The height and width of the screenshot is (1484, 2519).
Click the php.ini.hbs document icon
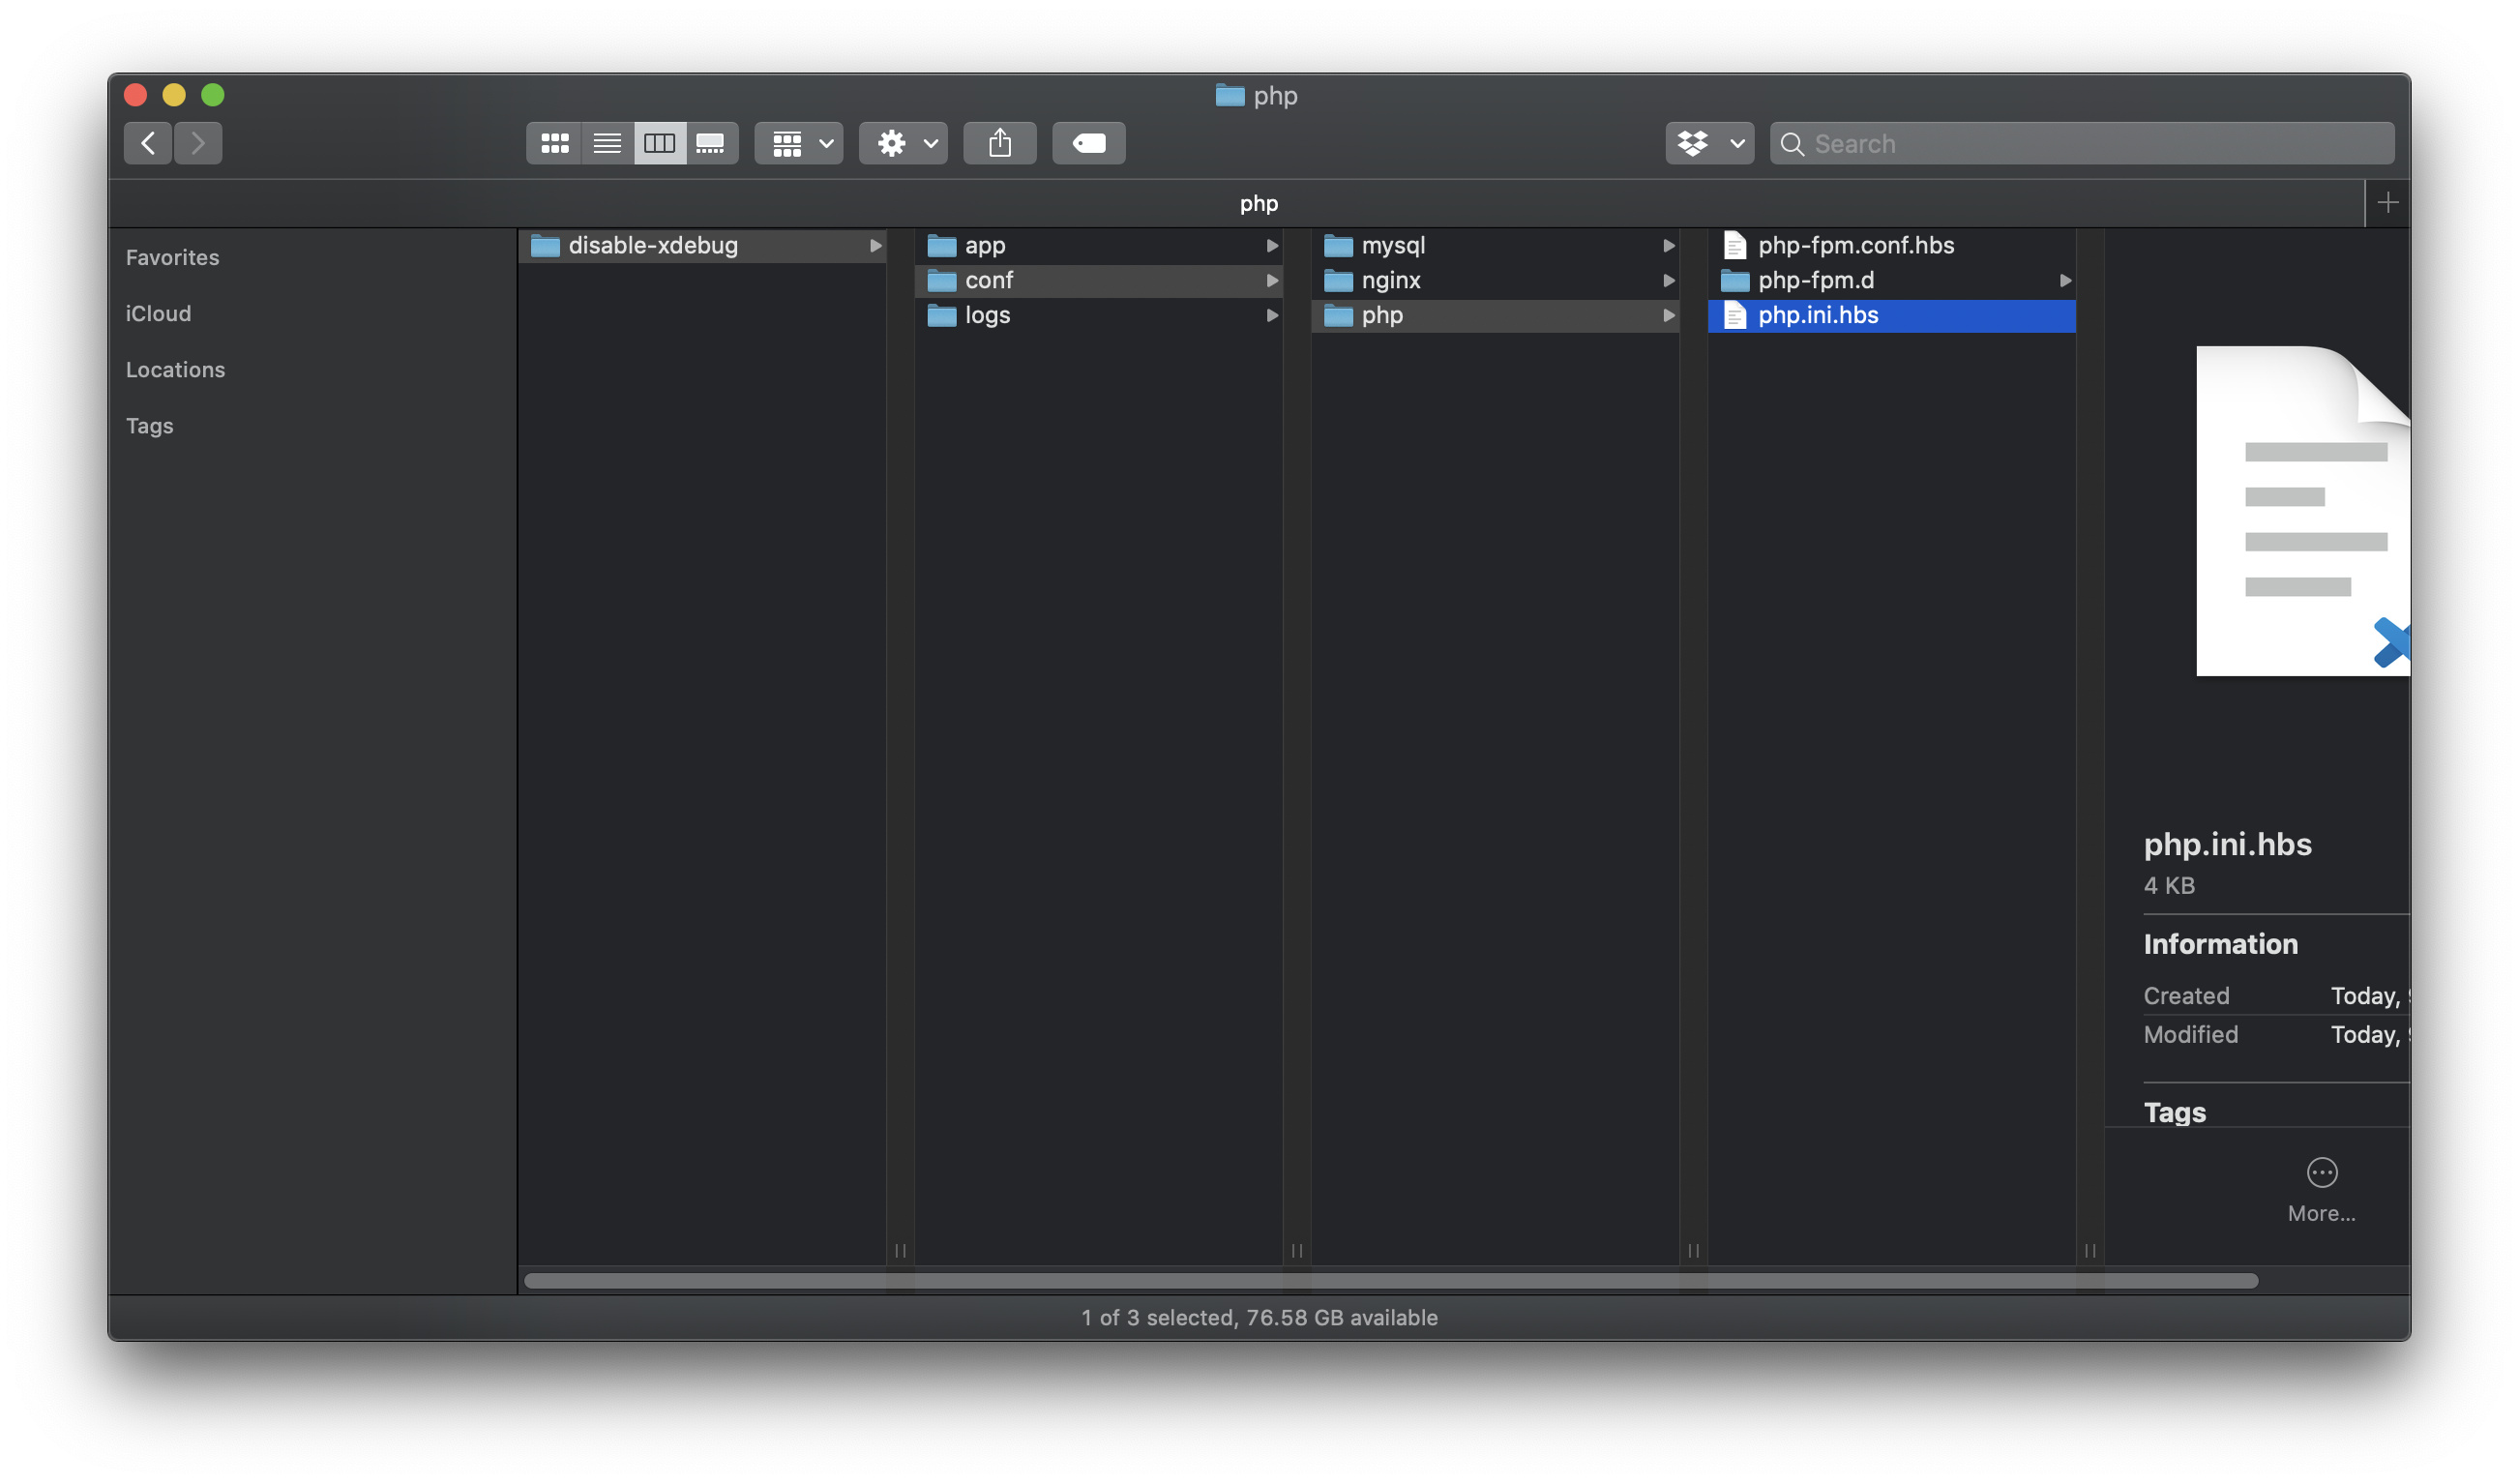click(x=1735, y=315)
